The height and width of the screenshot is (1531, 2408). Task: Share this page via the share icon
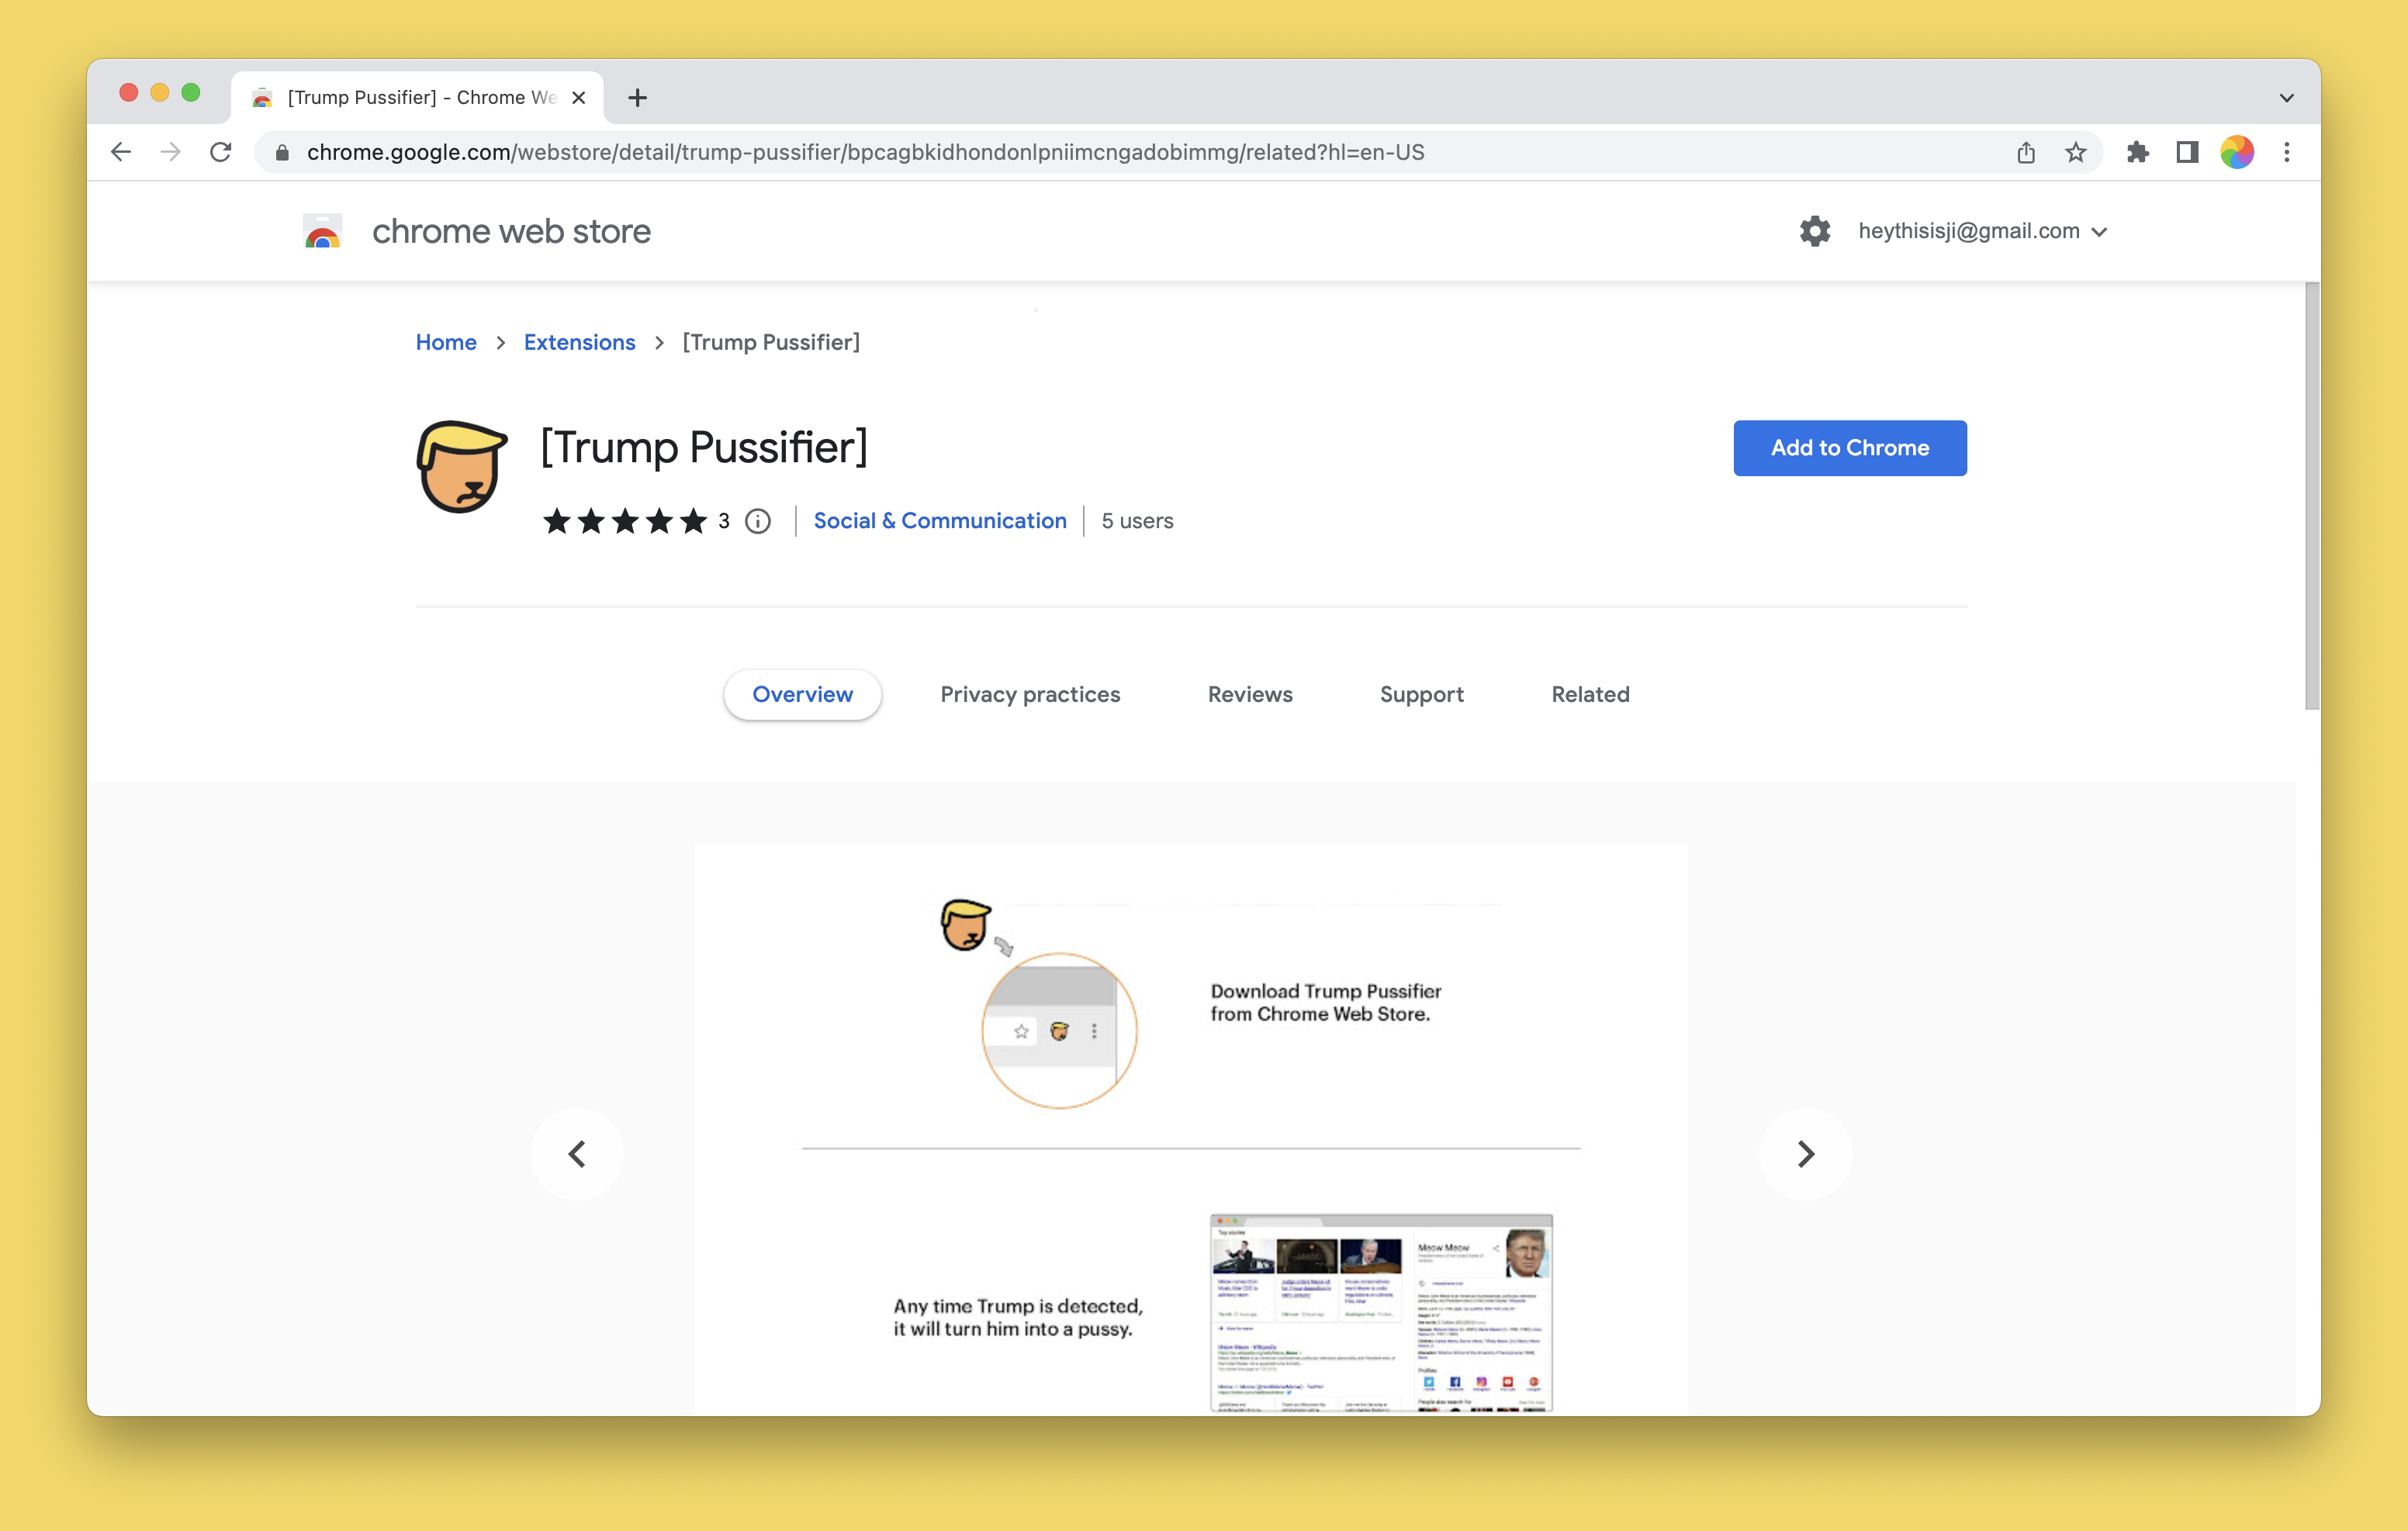click(2026, 152)
